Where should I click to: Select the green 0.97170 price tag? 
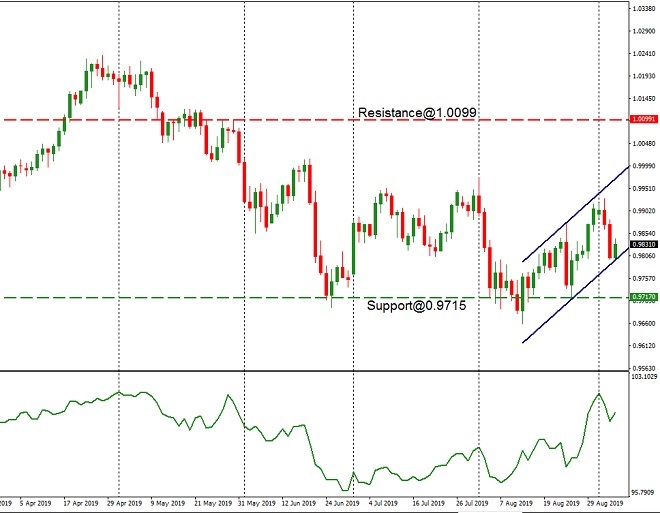click(644, 297)
